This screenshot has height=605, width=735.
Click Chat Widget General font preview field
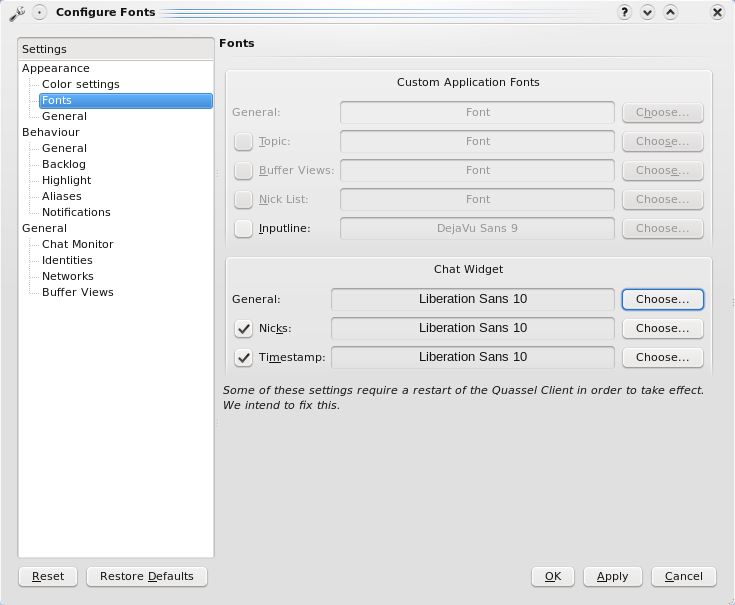click(x=473, y=299)
